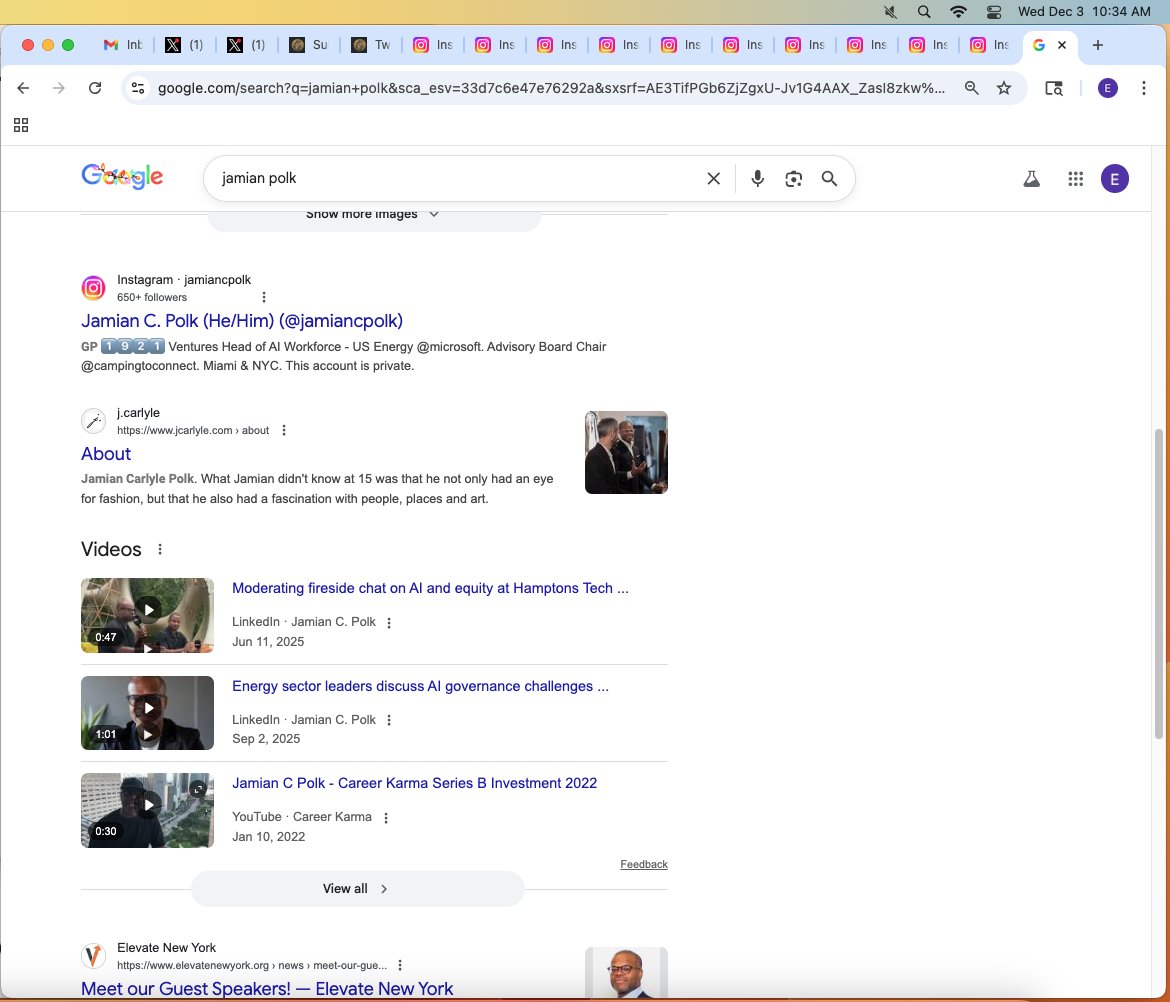Click the '650+ followers' text
The width and height of the screenshot is (1170, 1002).
tap(152, 297)
